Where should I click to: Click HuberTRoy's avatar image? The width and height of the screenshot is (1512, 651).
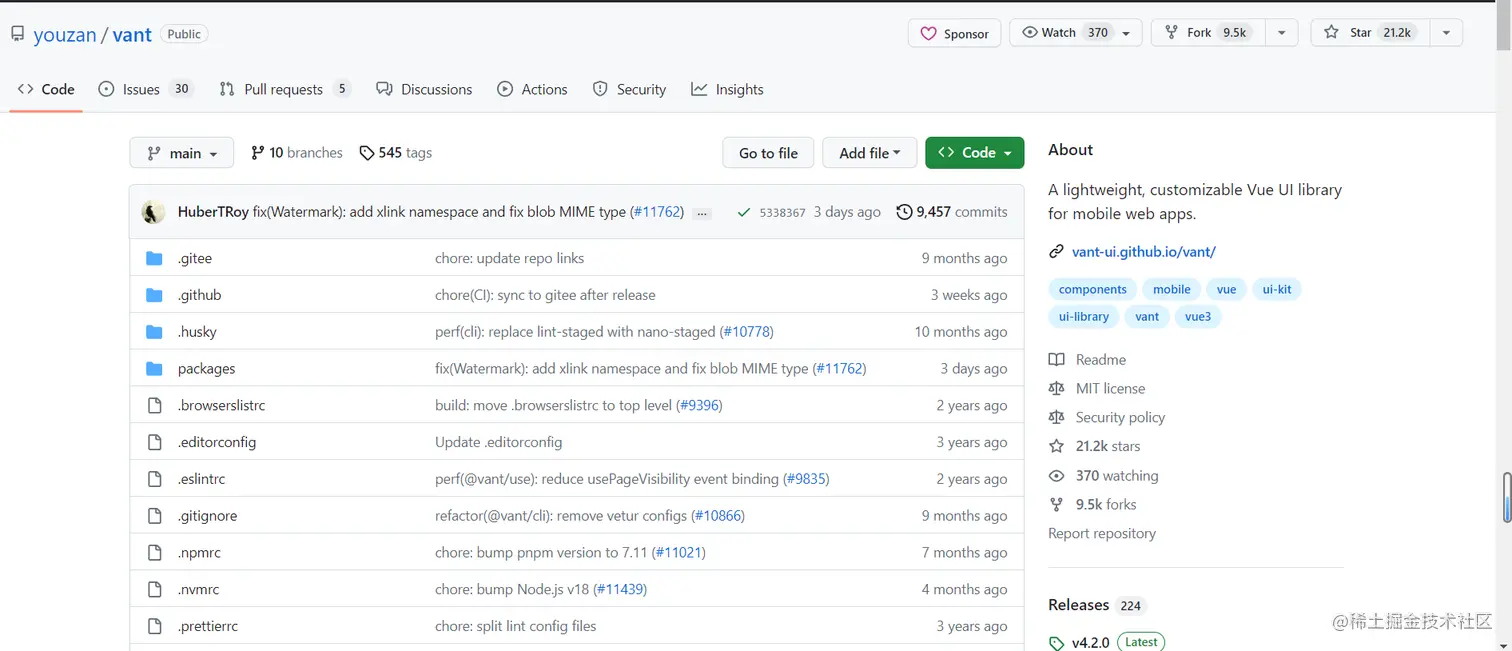(153, 212)
